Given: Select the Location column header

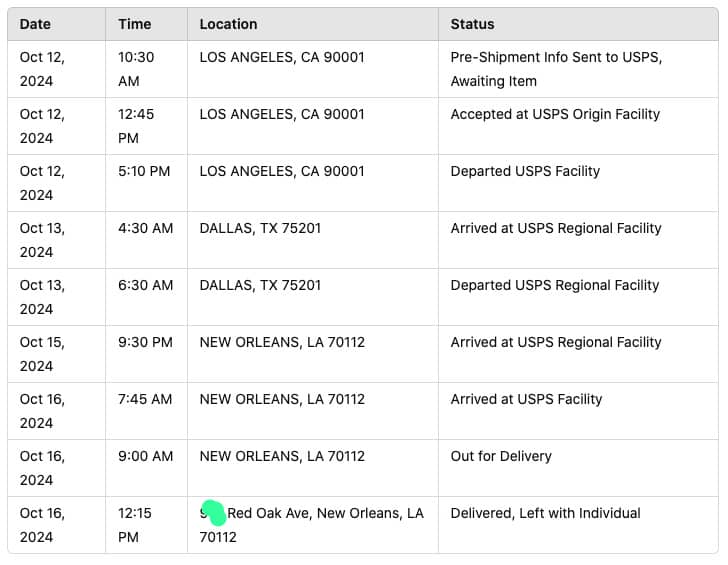Looking at the screenshot, I should pos(228,24).
